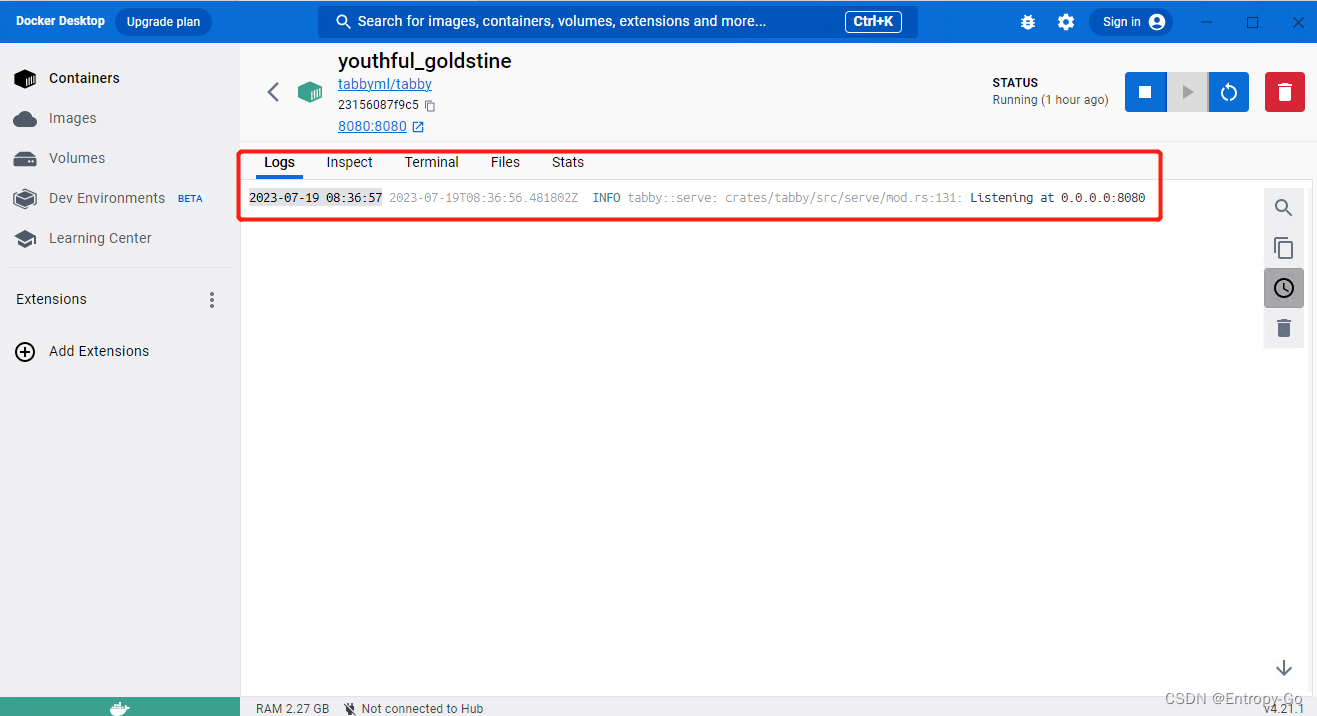Restart the running container

(x=1227, y=91)
